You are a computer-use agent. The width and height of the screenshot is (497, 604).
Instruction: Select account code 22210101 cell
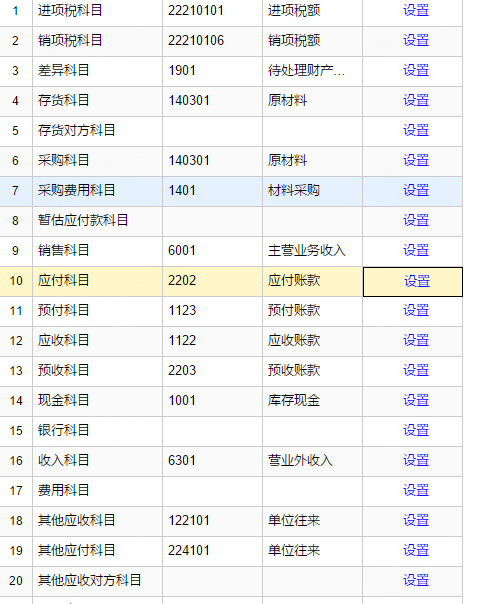tap(212, 11)
